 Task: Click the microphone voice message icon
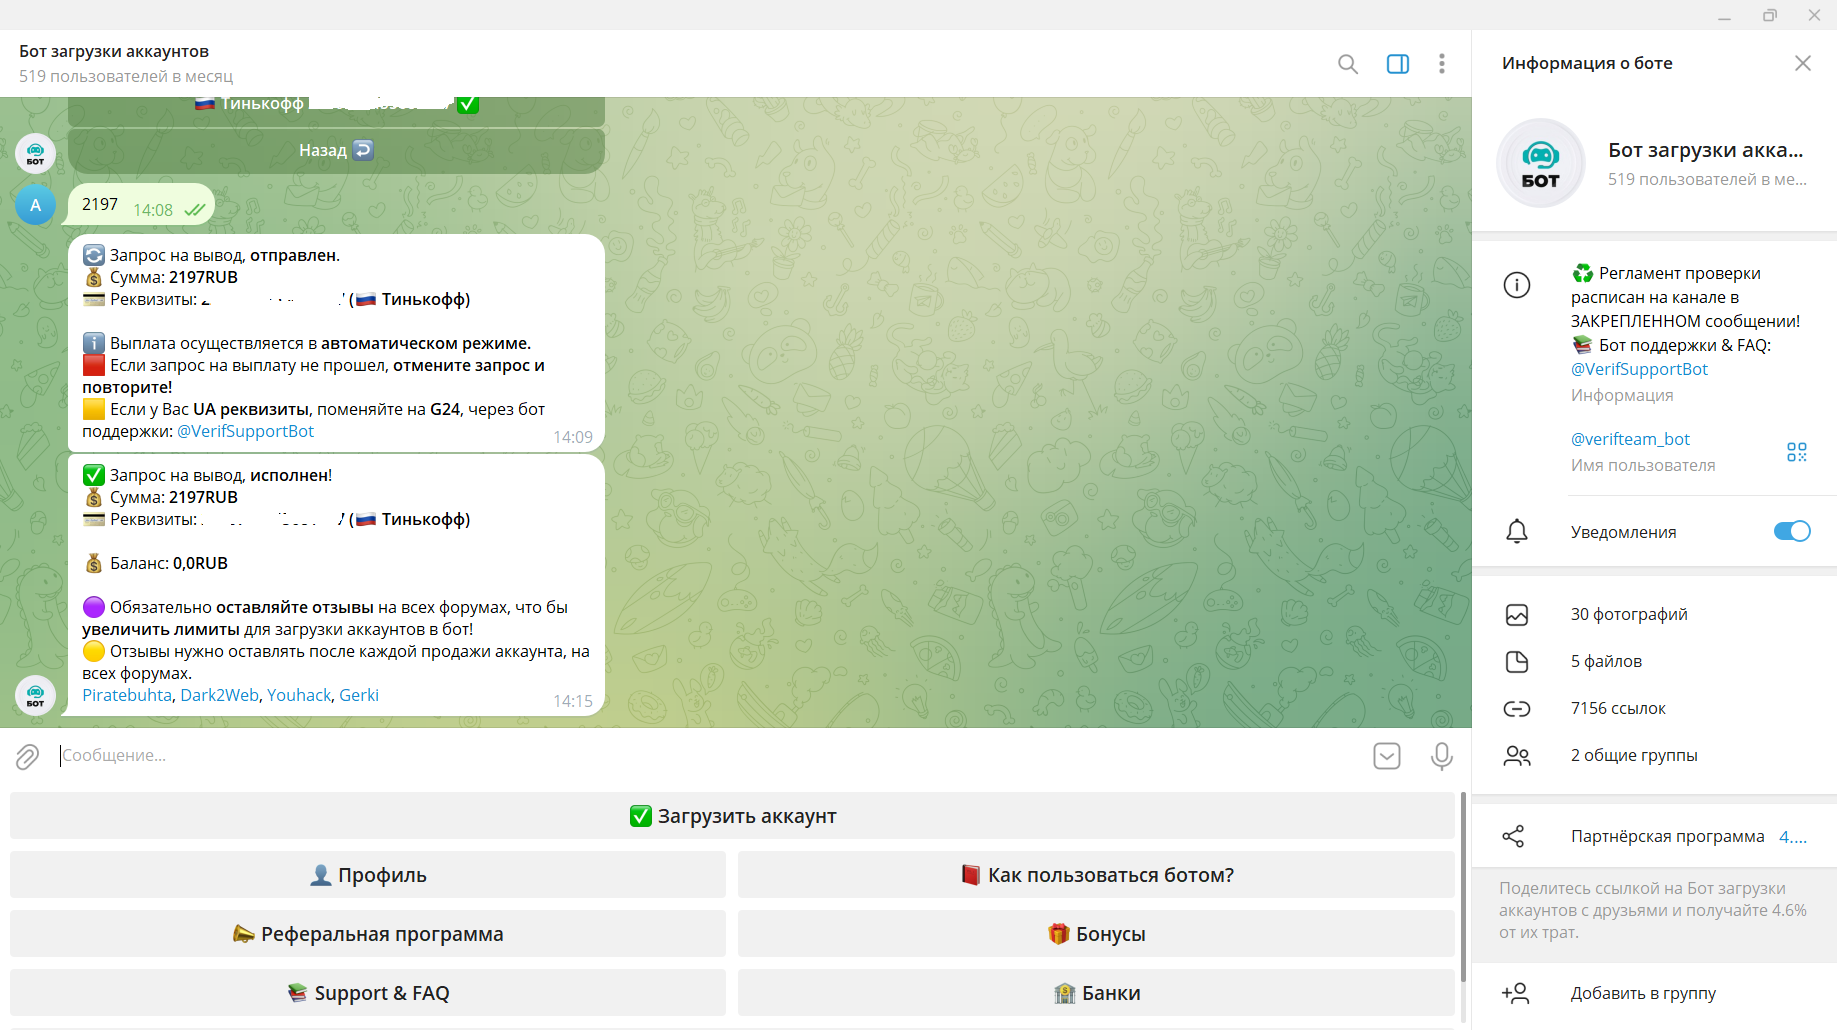tap(1441, 756)
